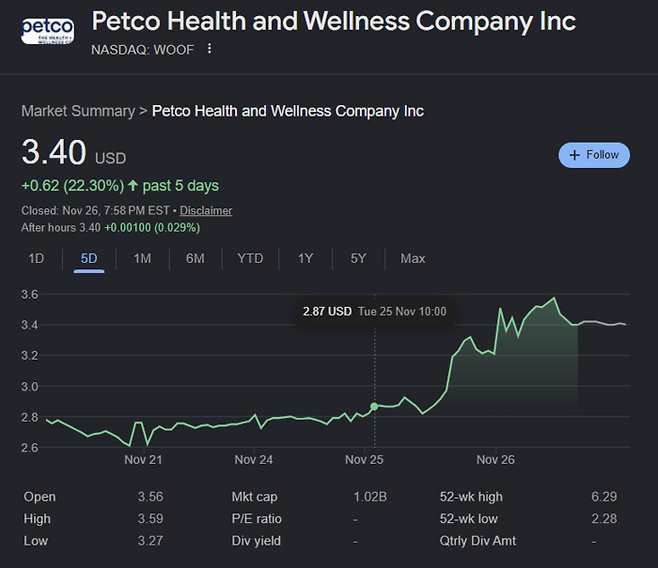This screenshot has width=658, height=568.
Task: Switch chart to 1Y range
Action: coord(305,258)
